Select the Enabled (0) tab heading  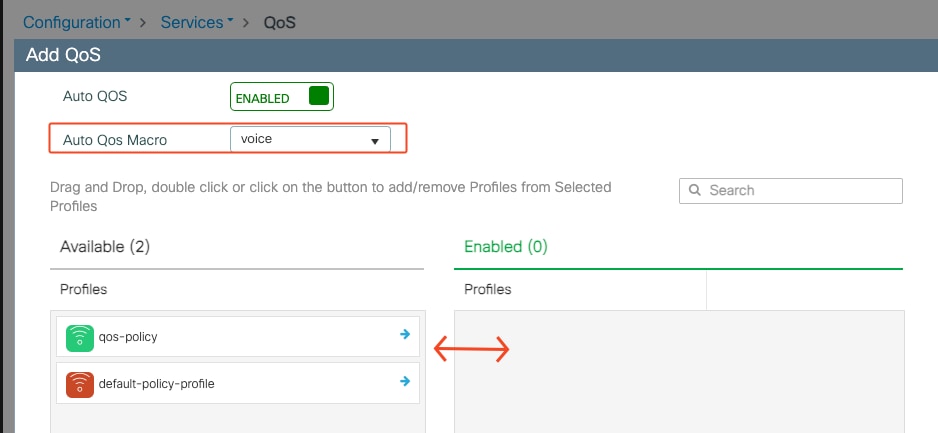506,246
